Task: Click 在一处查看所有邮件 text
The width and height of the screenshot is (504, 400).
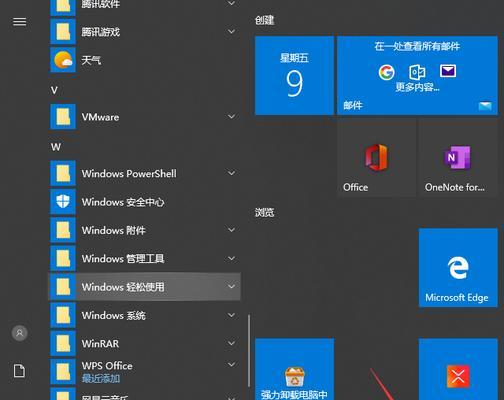Action: pos(417,46)
